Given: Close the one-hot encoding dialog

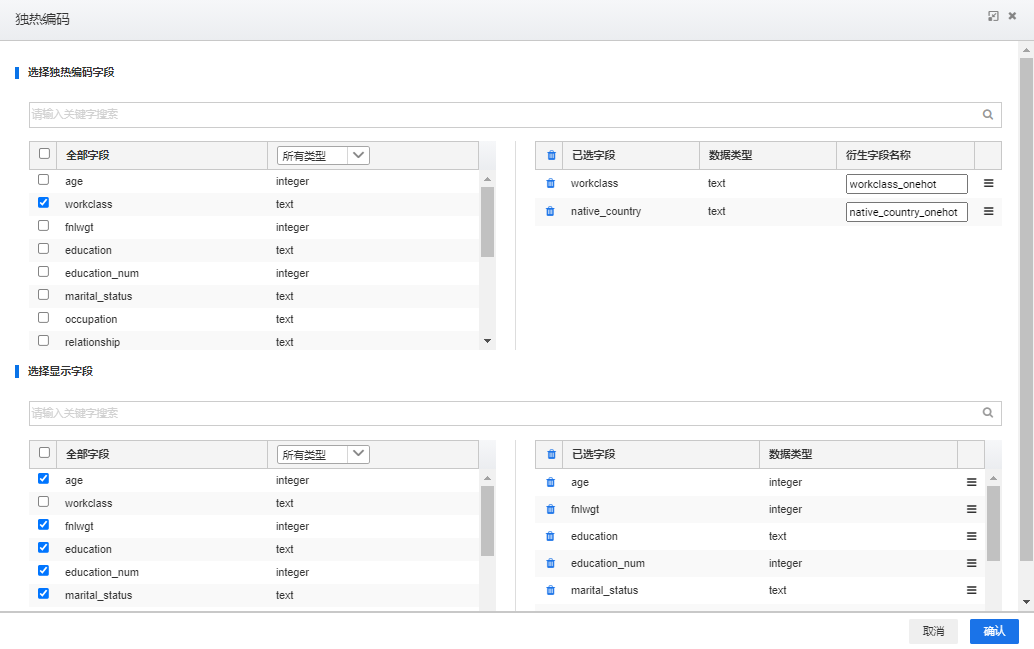Looking at the screenshot, I should pyautogui.click(x=1012, y=16).
